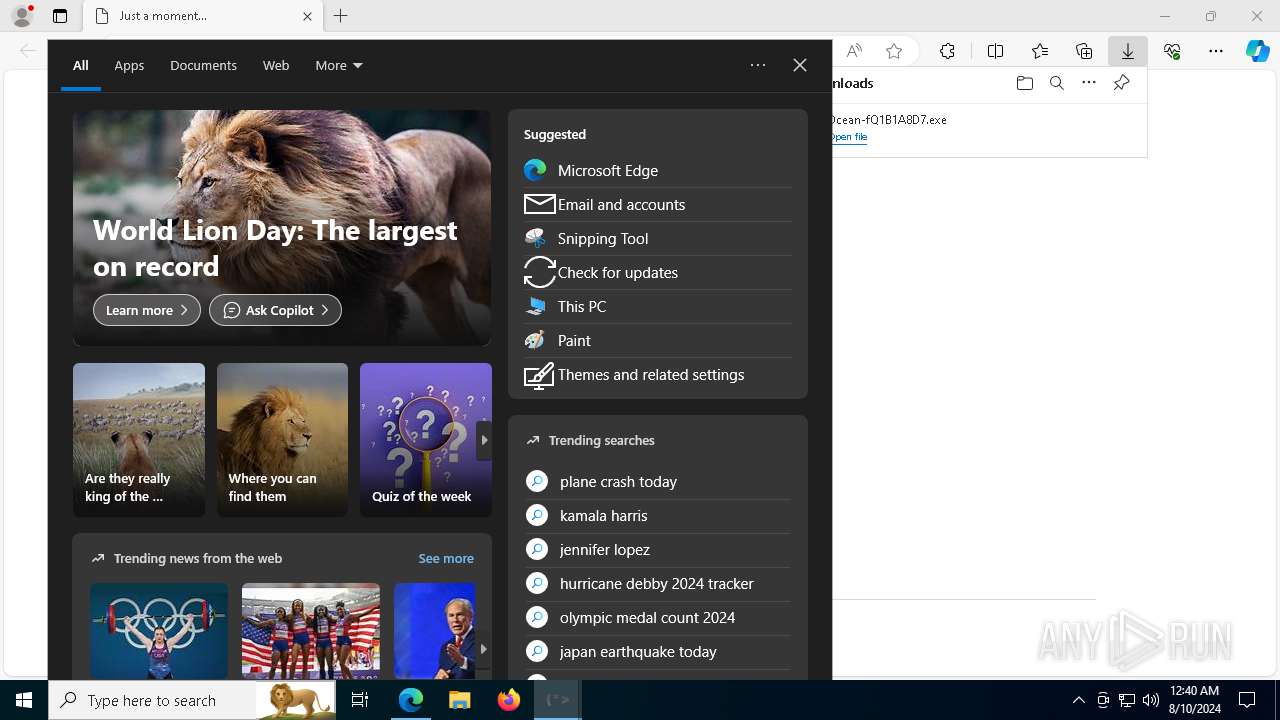
Task: Open 'Where you can find them' card
Action: [x=282, y=440]
